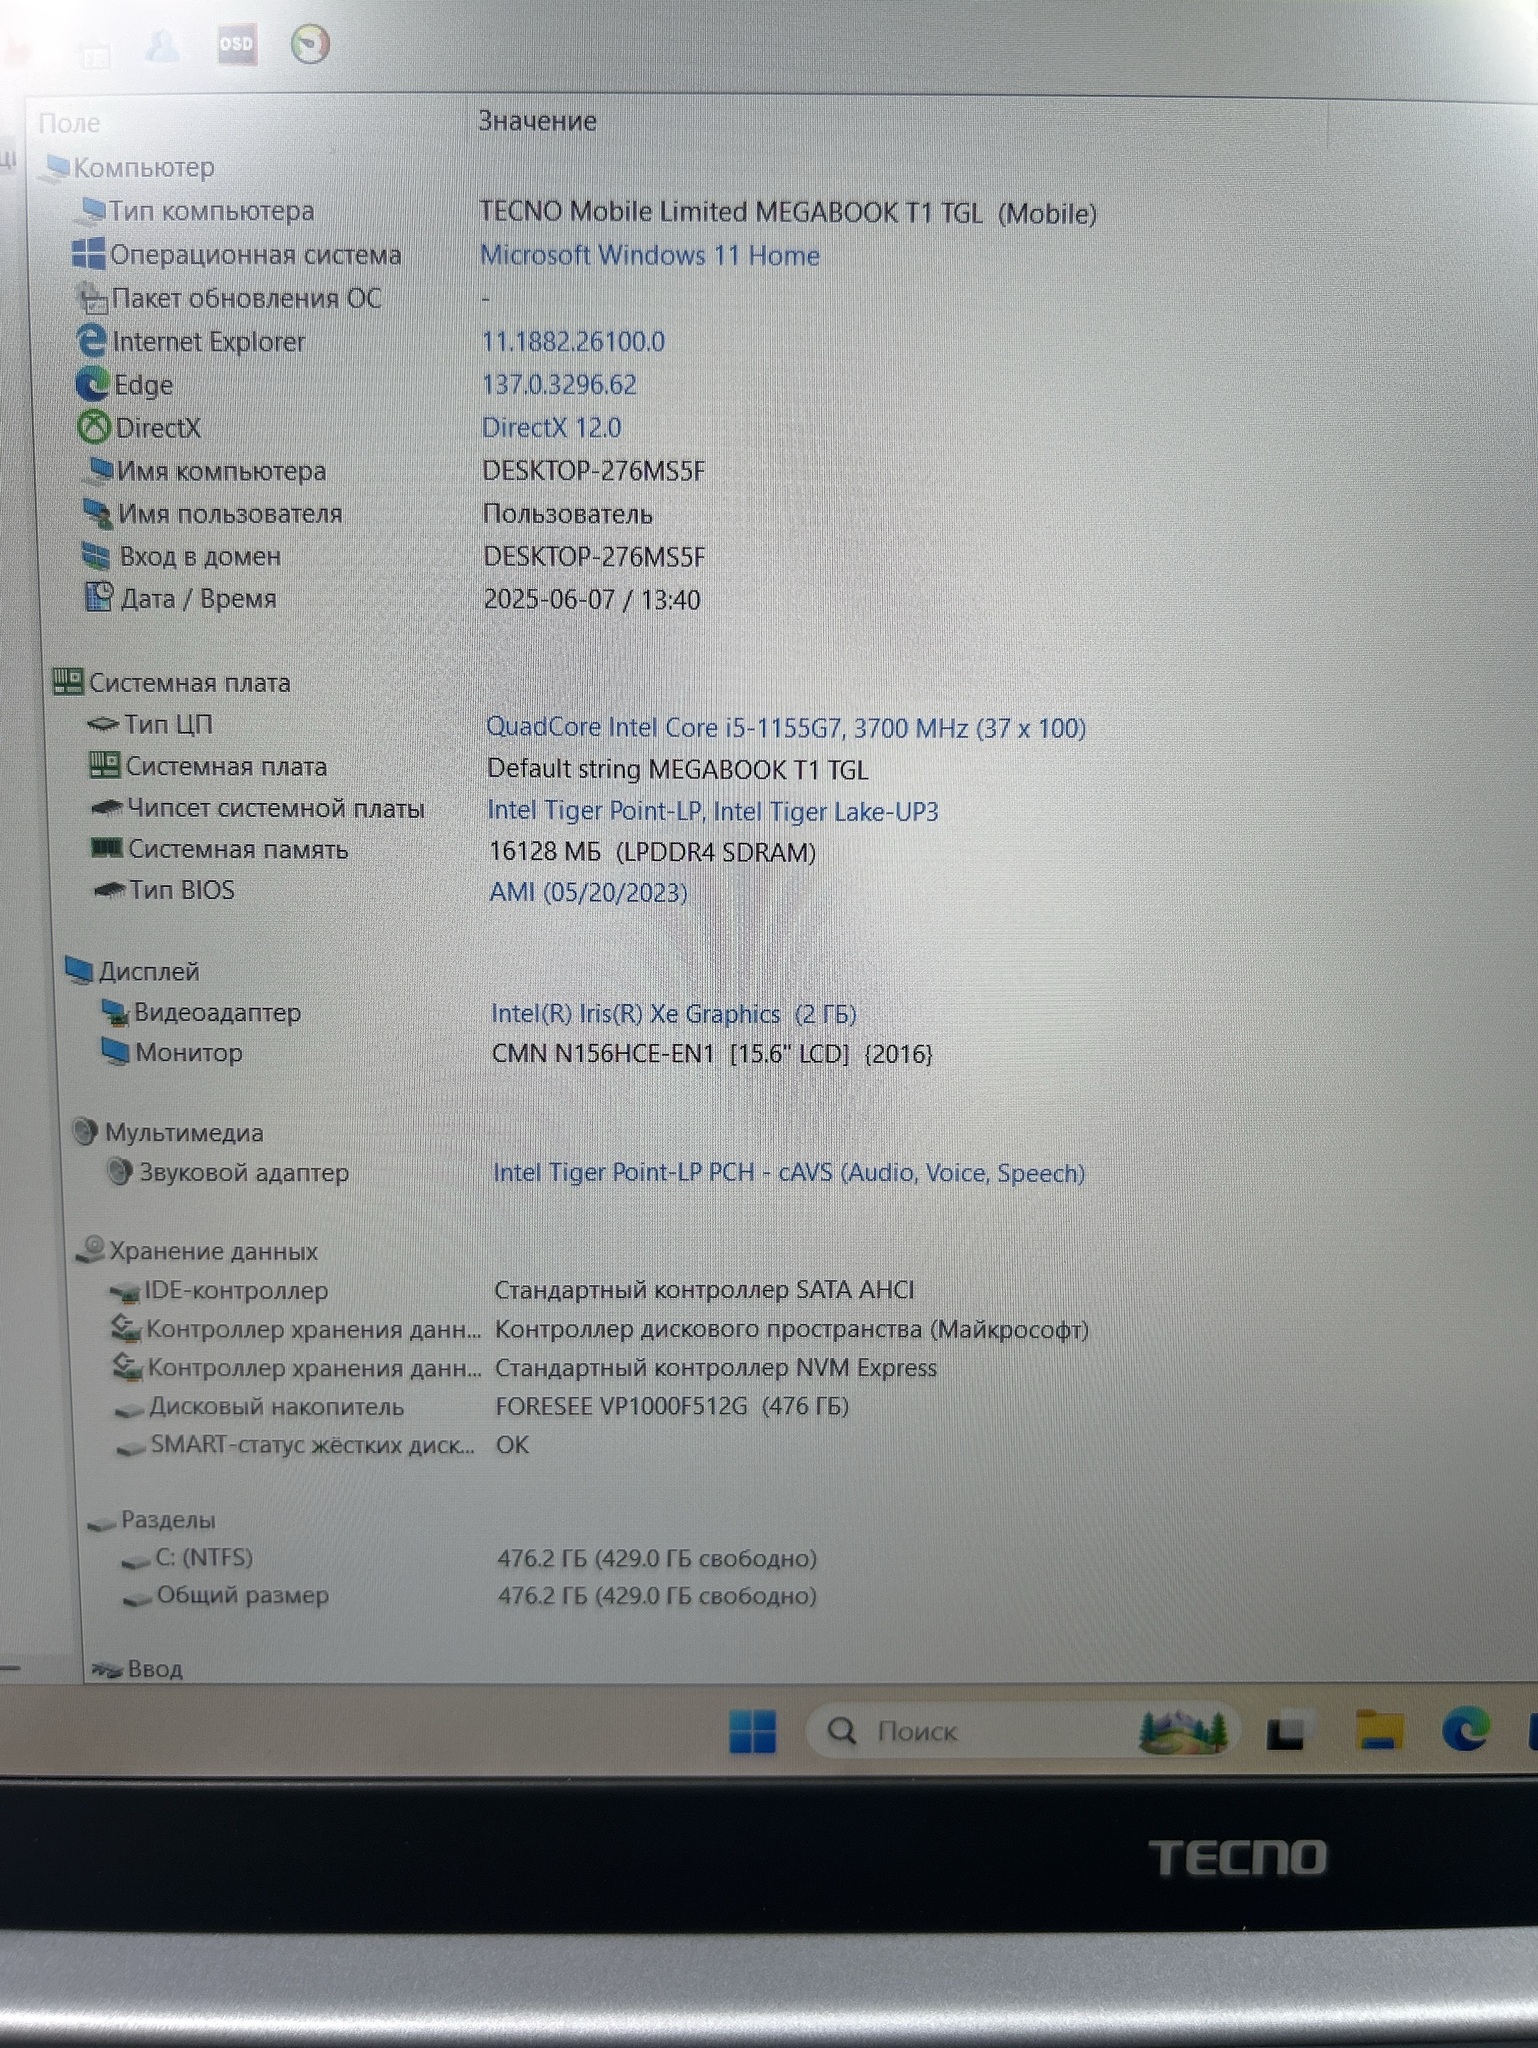Select the Контроллер дискового пространства (Майкрософт) value
Image resolution: width=1538 pixels, height=2048 pixels.
pos(792,1329)
